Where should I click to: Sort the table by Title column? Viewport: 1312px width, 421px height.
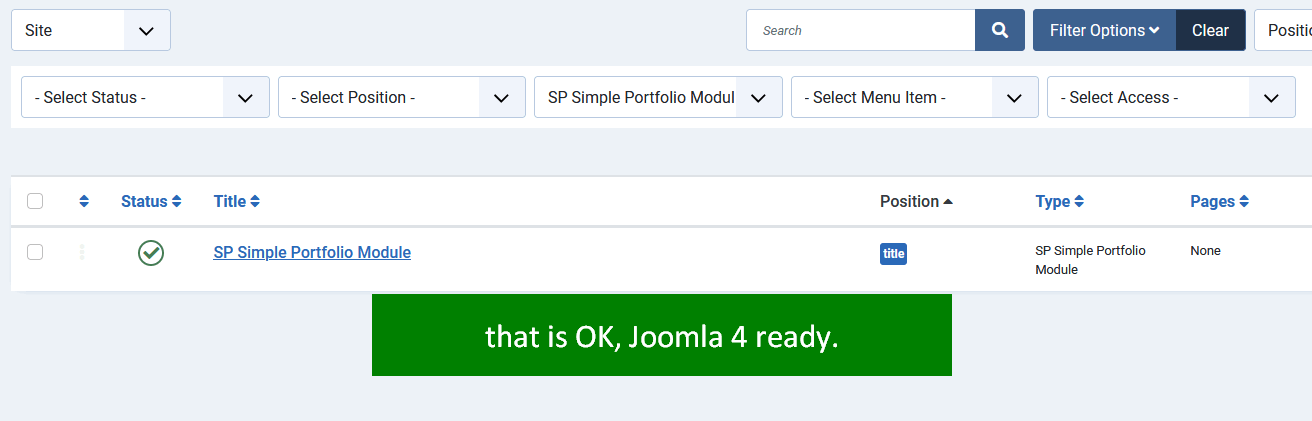pyautogui.click(x=237, y=201)
